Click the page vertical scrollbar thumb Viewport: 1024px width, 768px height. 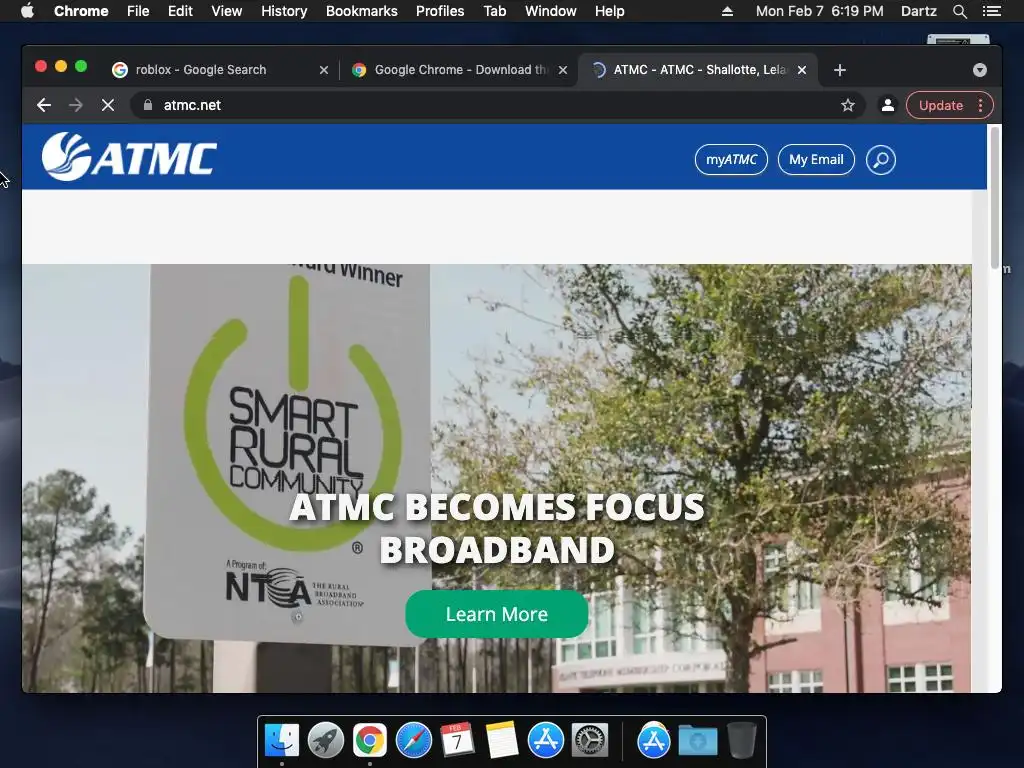click(994, 196)
